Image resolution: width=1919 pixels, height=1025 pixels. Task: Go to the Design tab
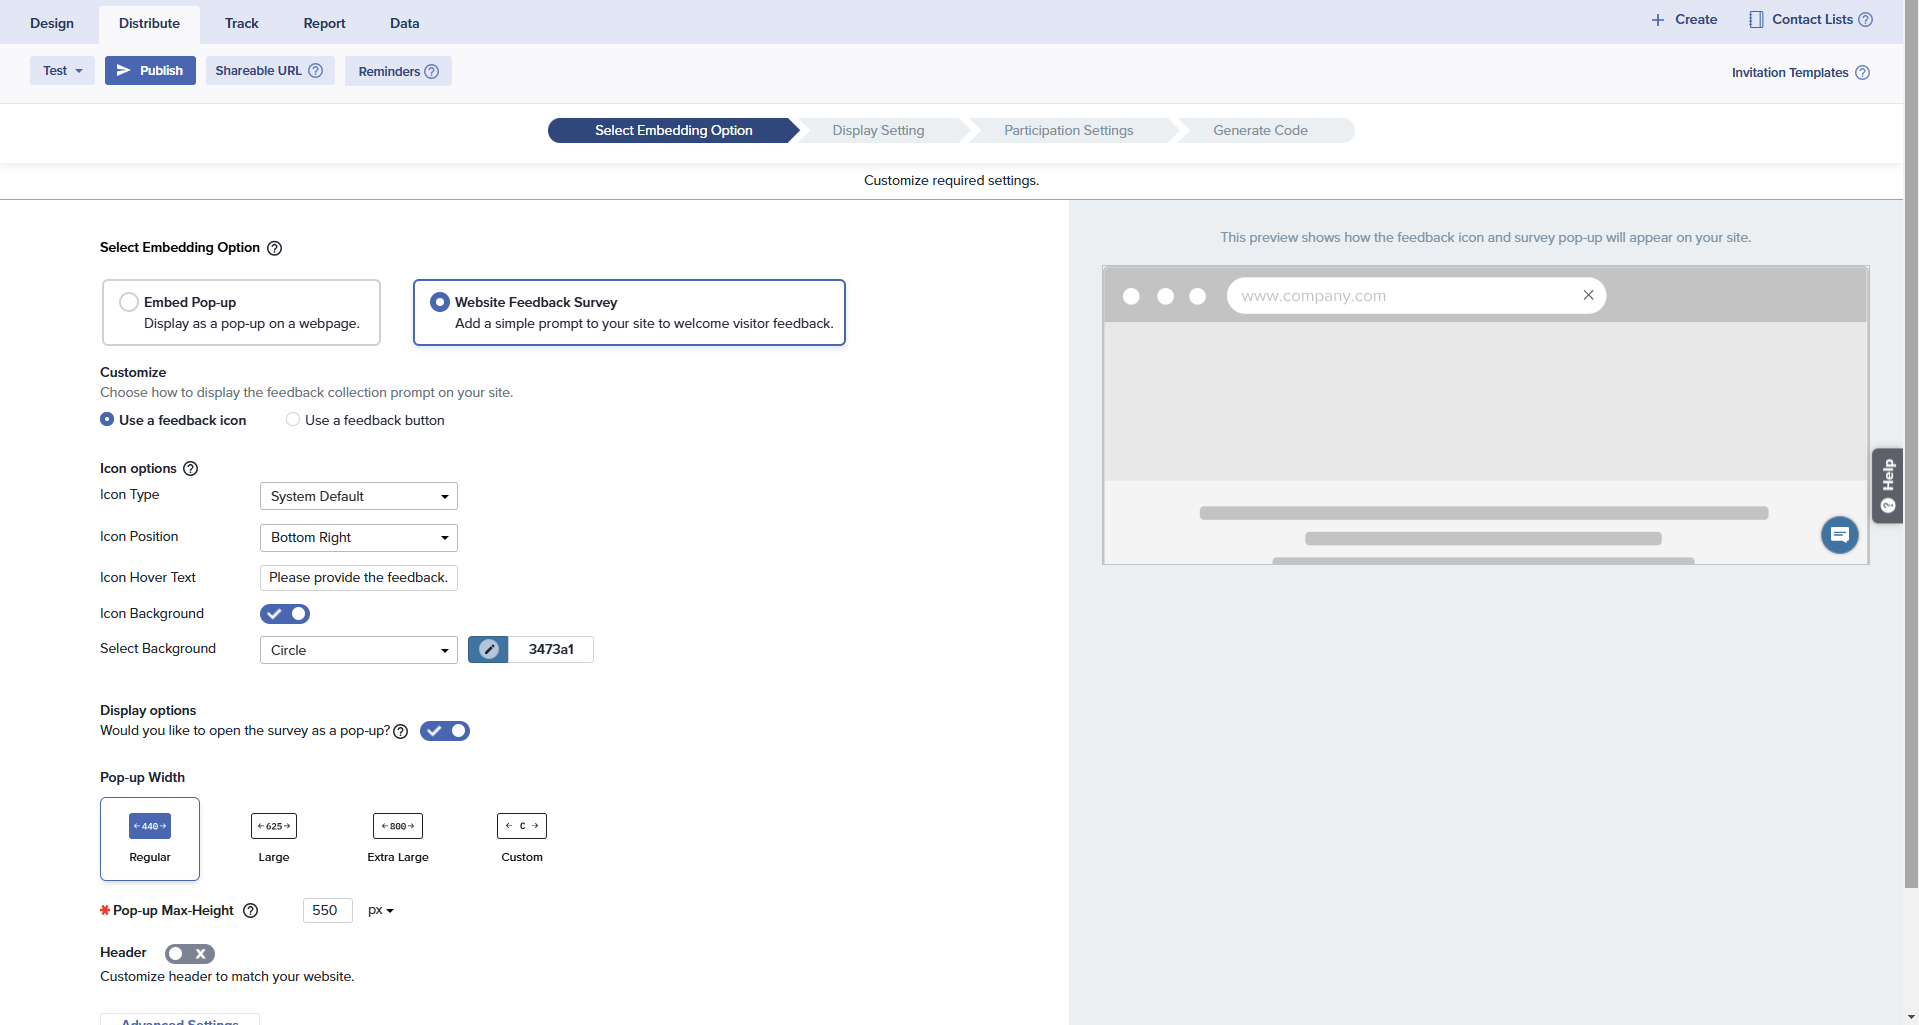[x=52, y=23]
